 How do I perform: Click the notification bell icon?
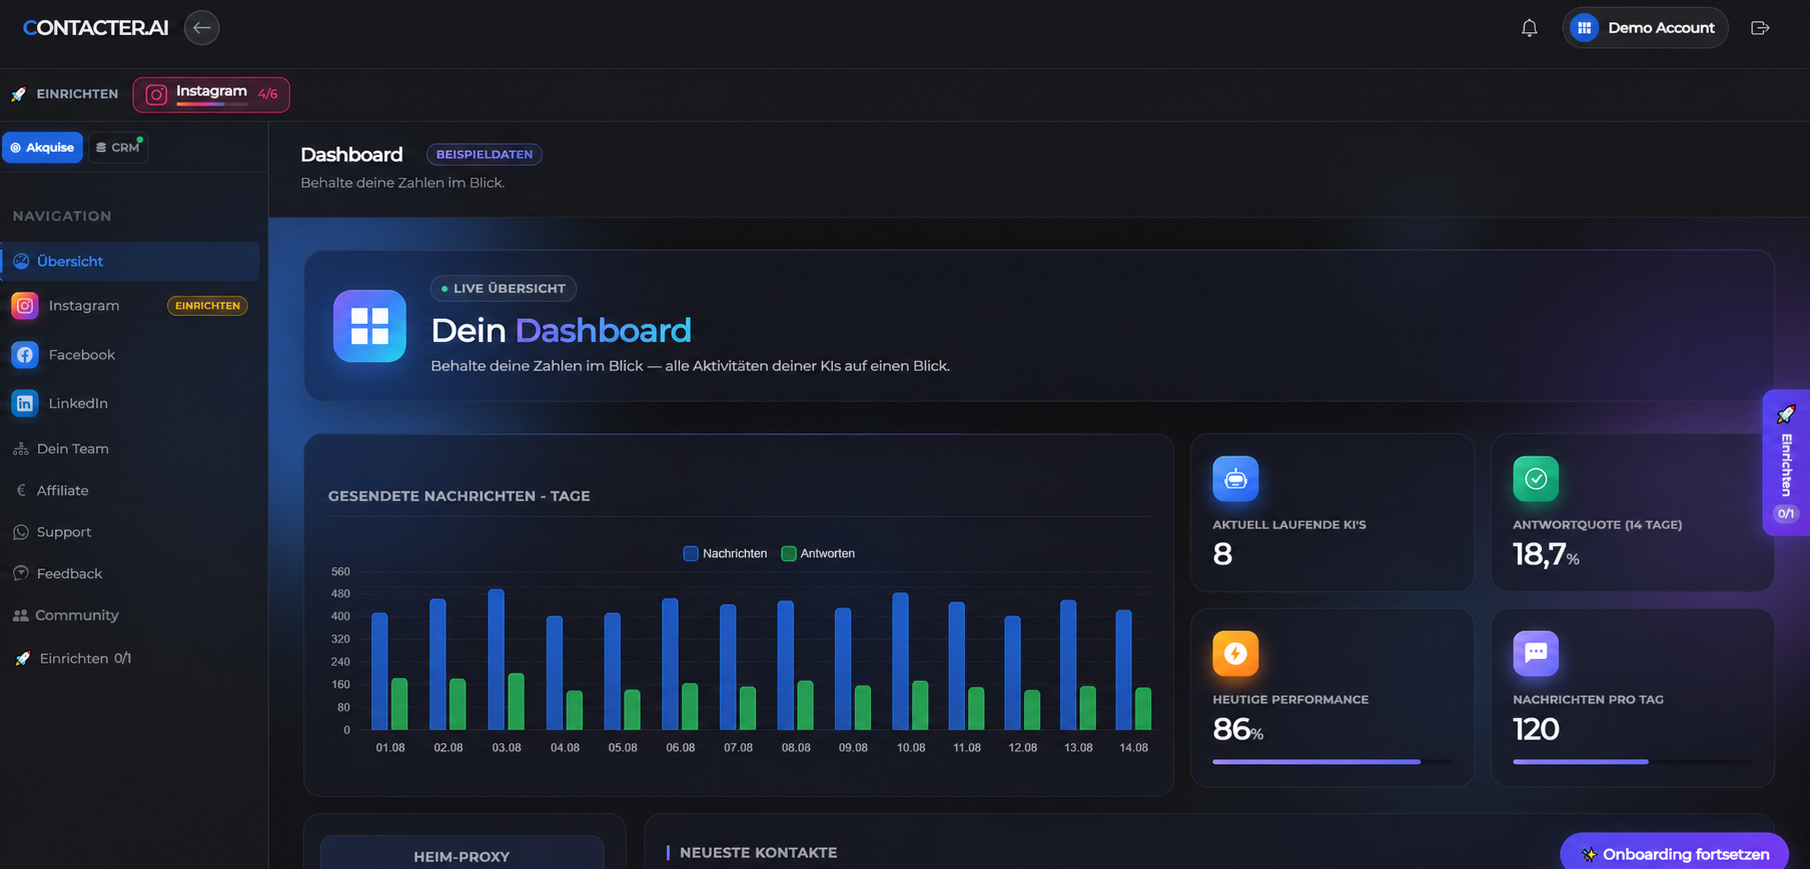1529,28
